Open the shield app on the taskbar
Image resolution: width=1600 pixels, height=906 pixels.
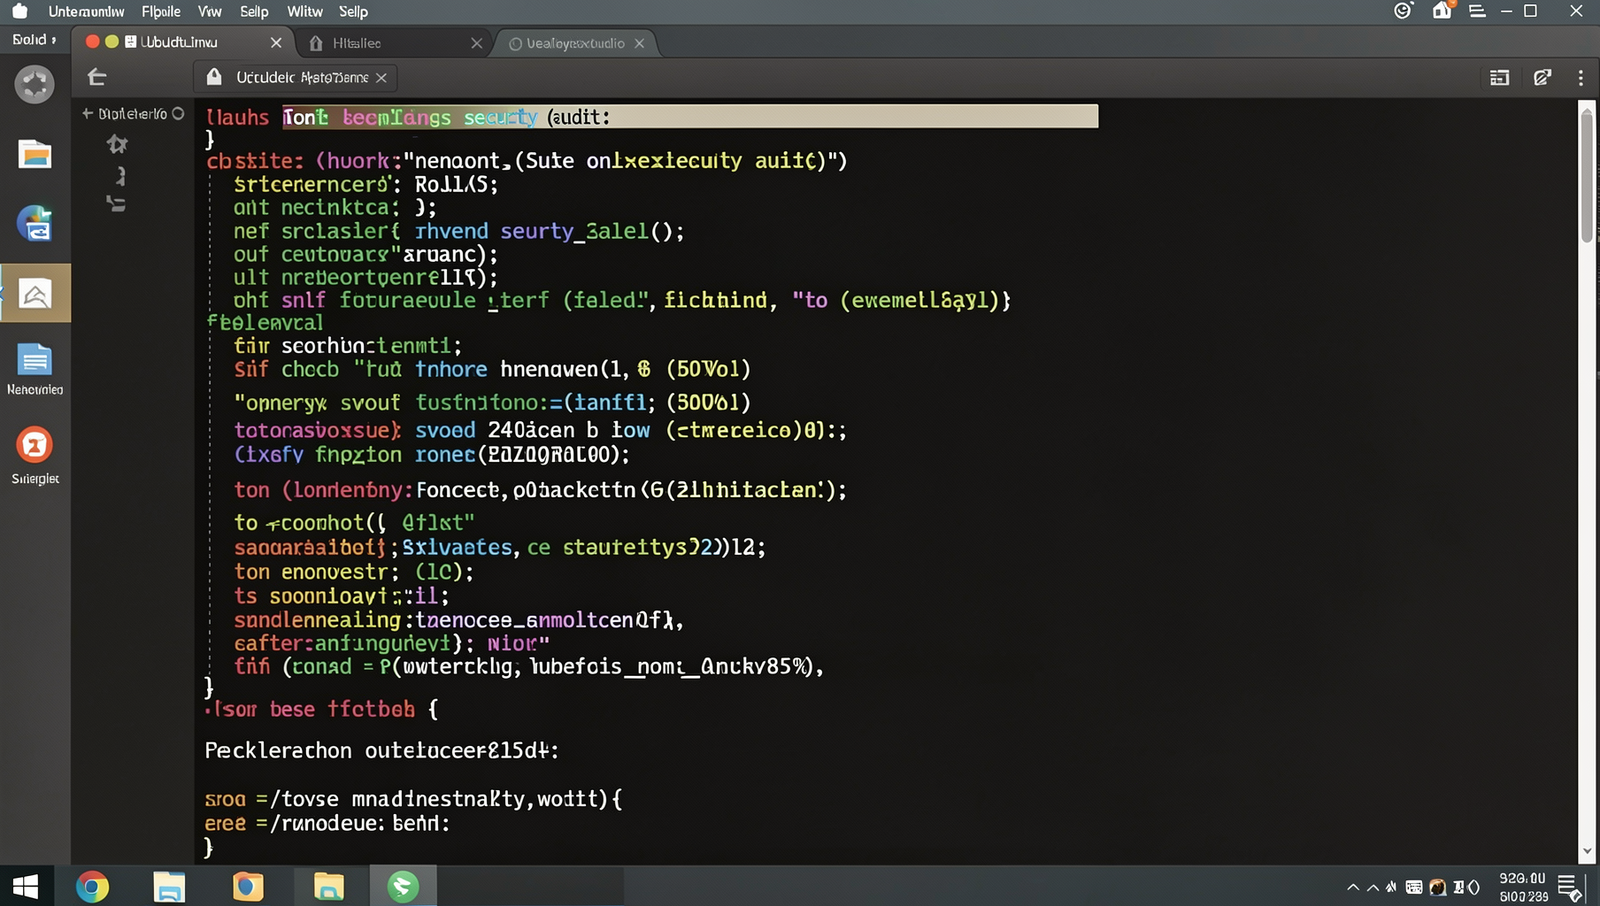247,886
